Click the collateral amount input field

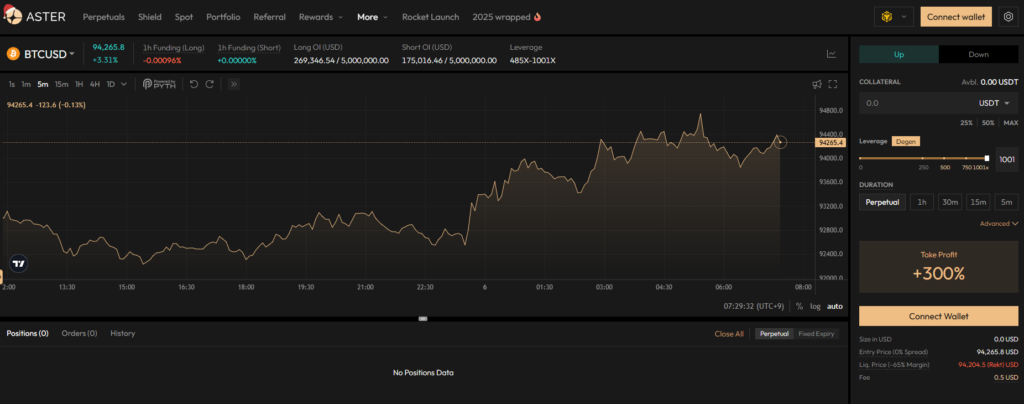click(910, 103)
